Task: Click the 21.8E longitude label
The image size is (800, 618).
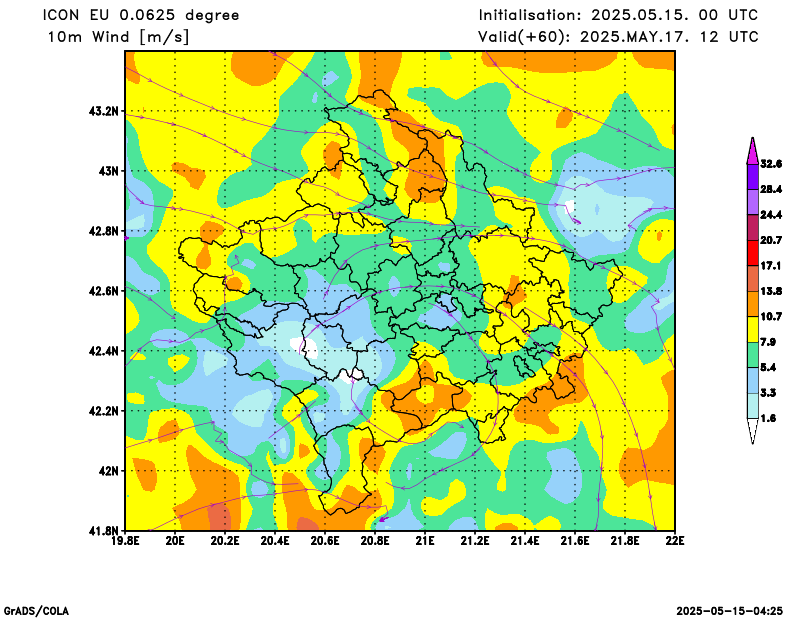Action: [625, 541]
